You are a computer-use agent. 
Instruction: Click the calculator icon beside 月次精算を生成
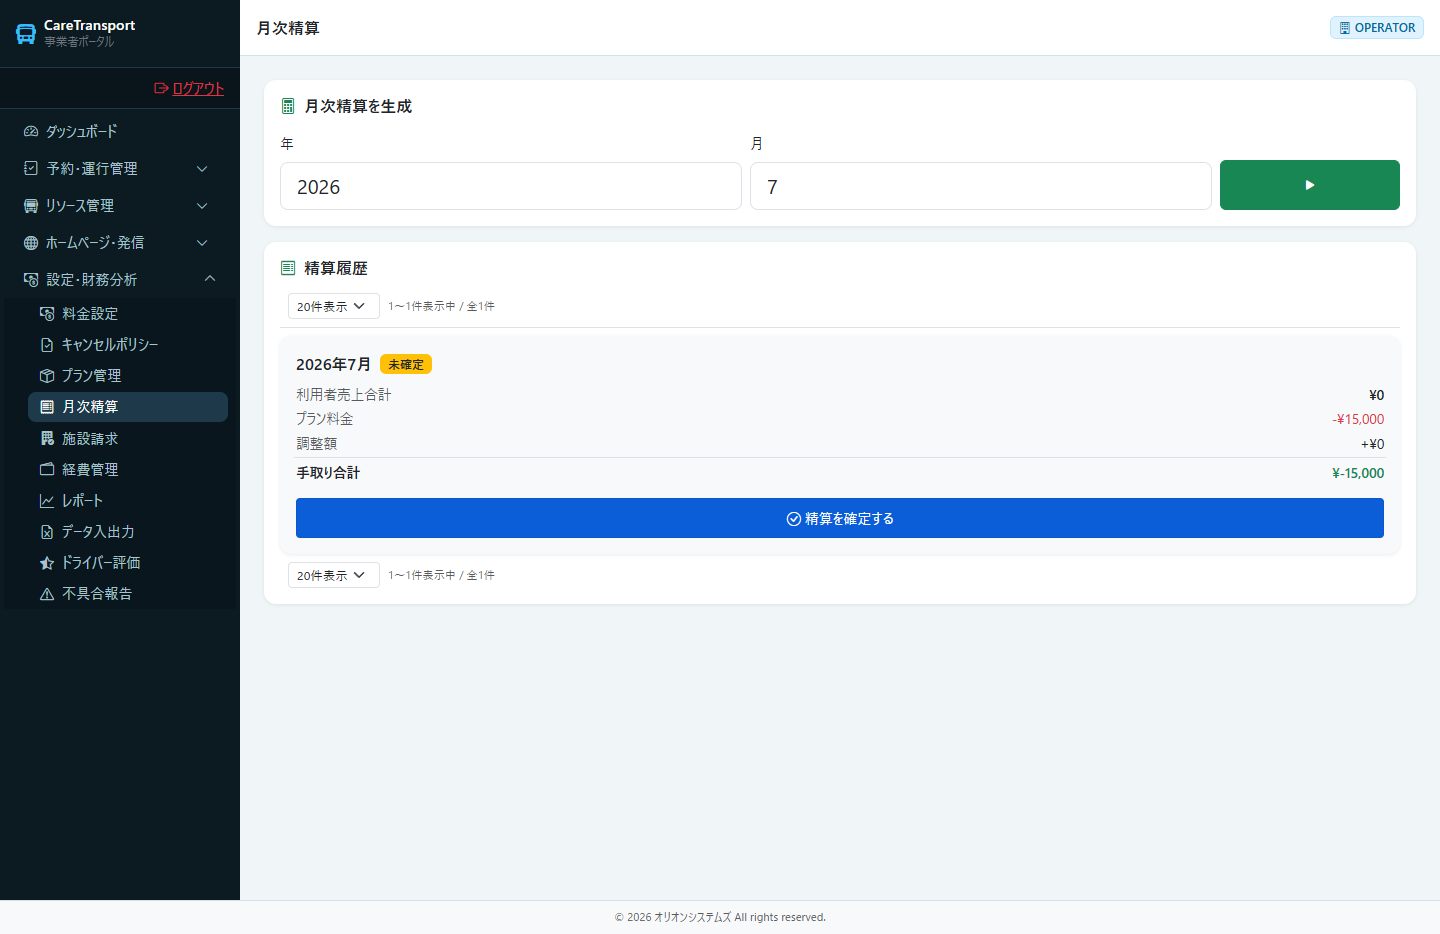pyautogui.click(x=288, y=106)
